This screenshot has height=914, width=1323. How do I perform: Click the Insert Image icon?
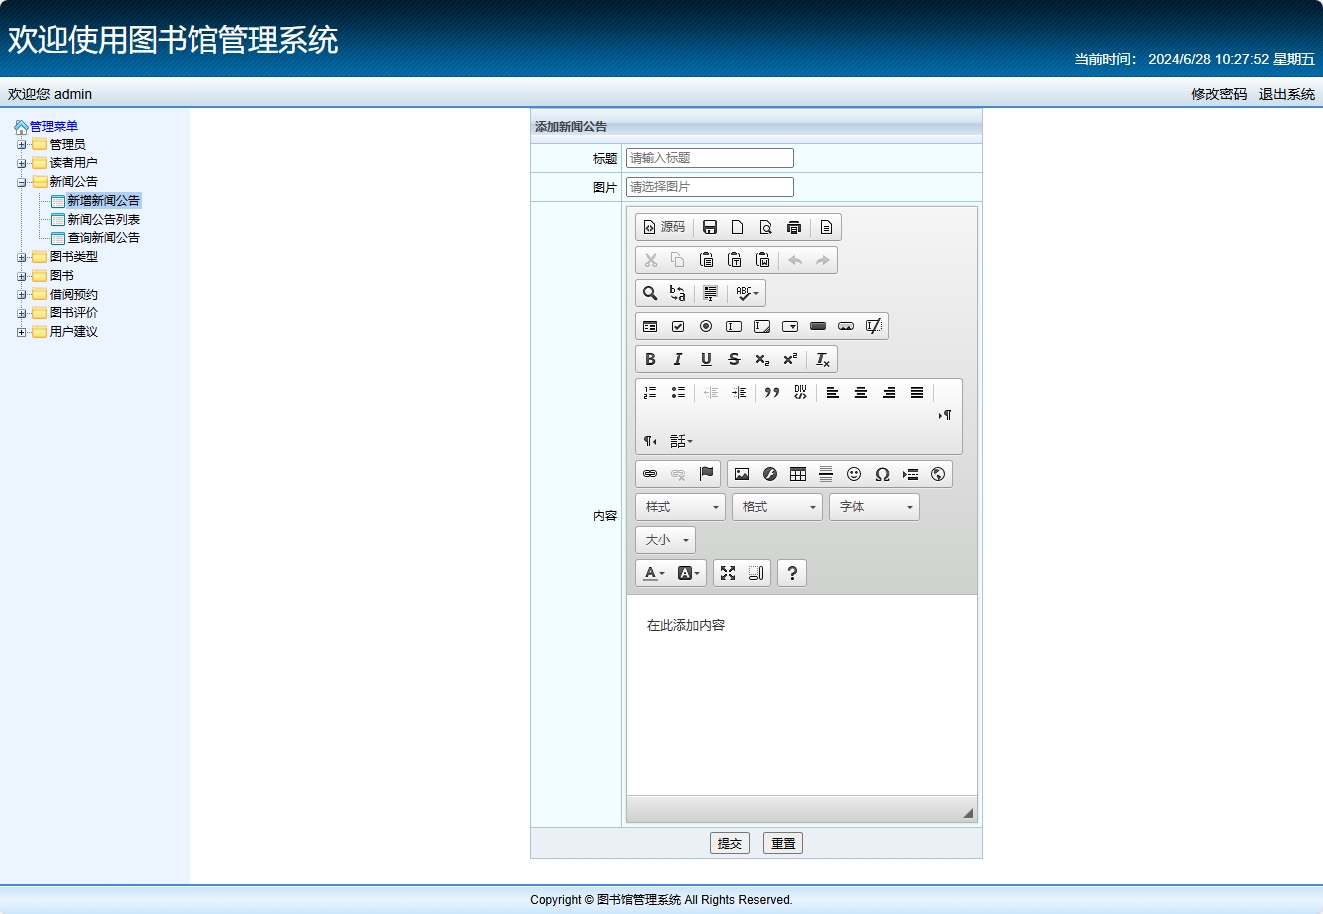click(x=741, y=474)
